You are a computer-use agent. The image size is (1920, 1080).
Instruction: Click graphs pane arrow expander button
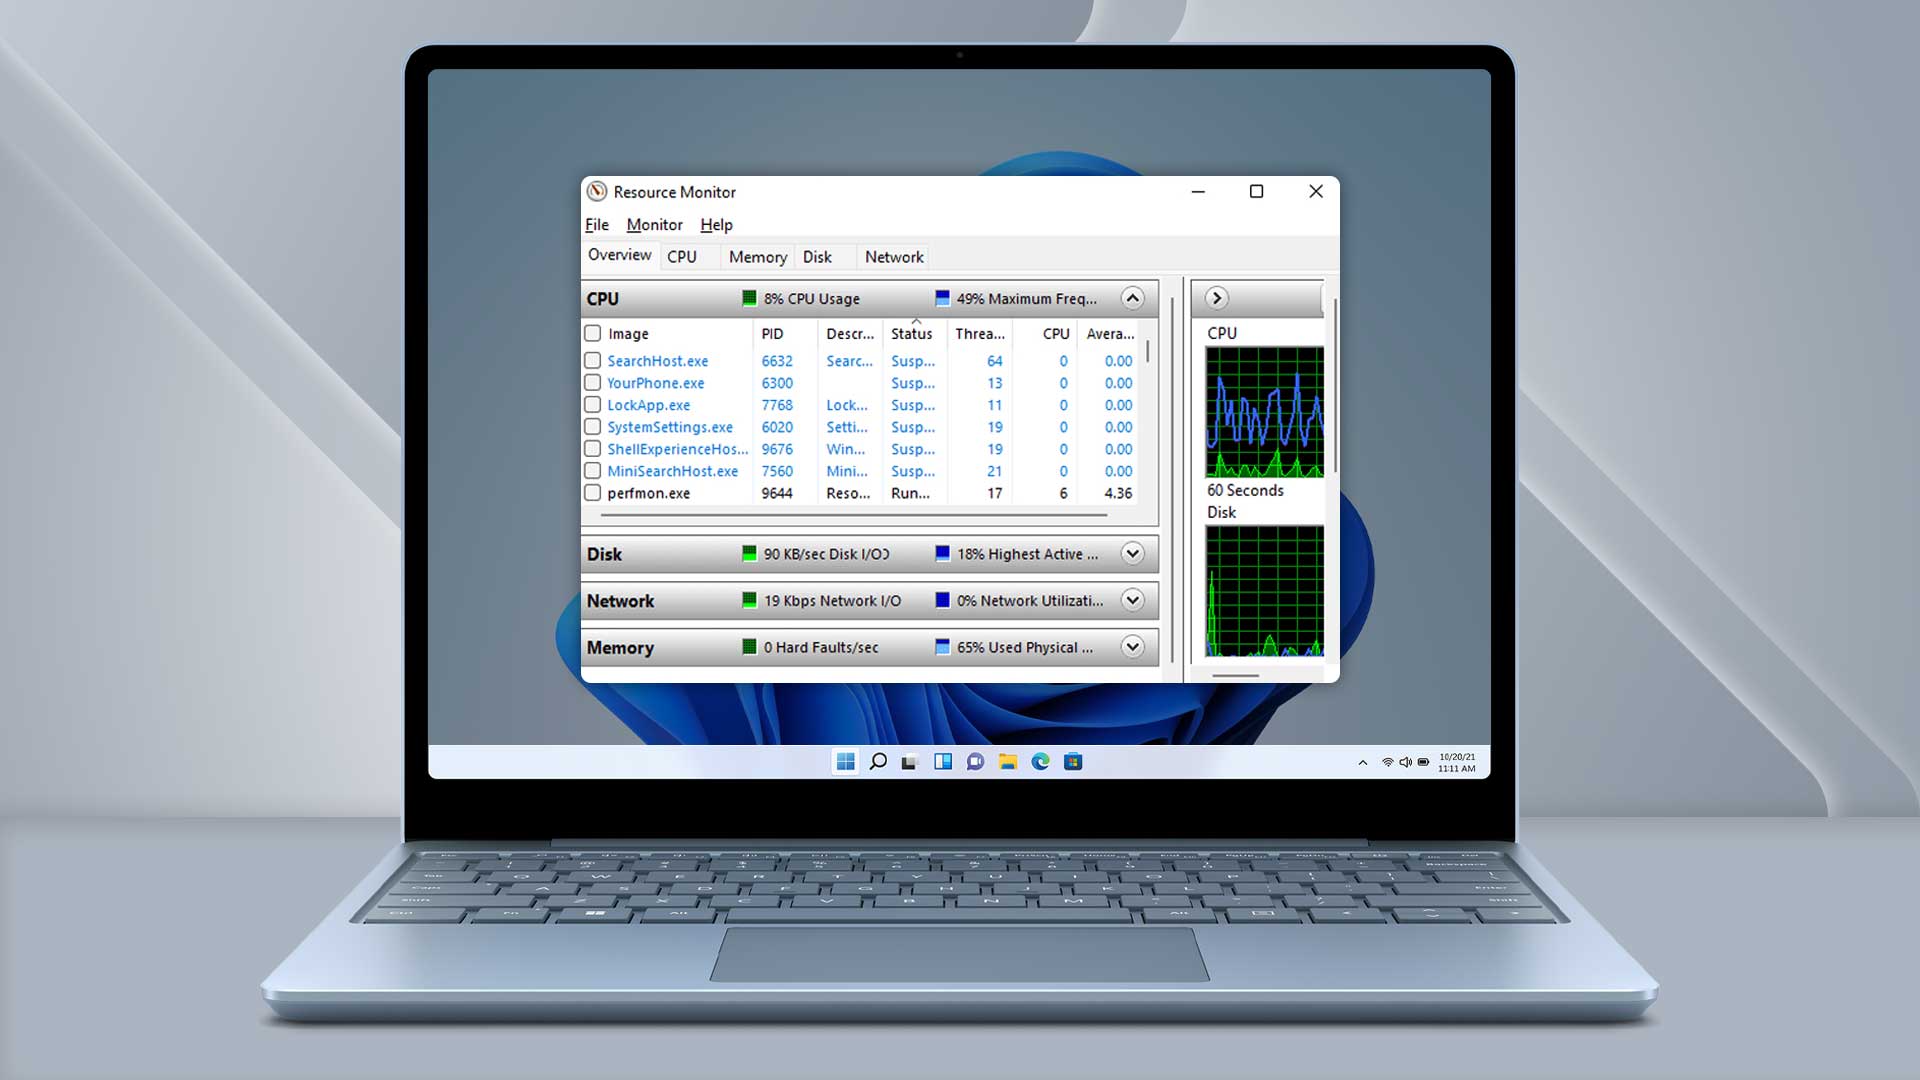(x=1216, y=298)
